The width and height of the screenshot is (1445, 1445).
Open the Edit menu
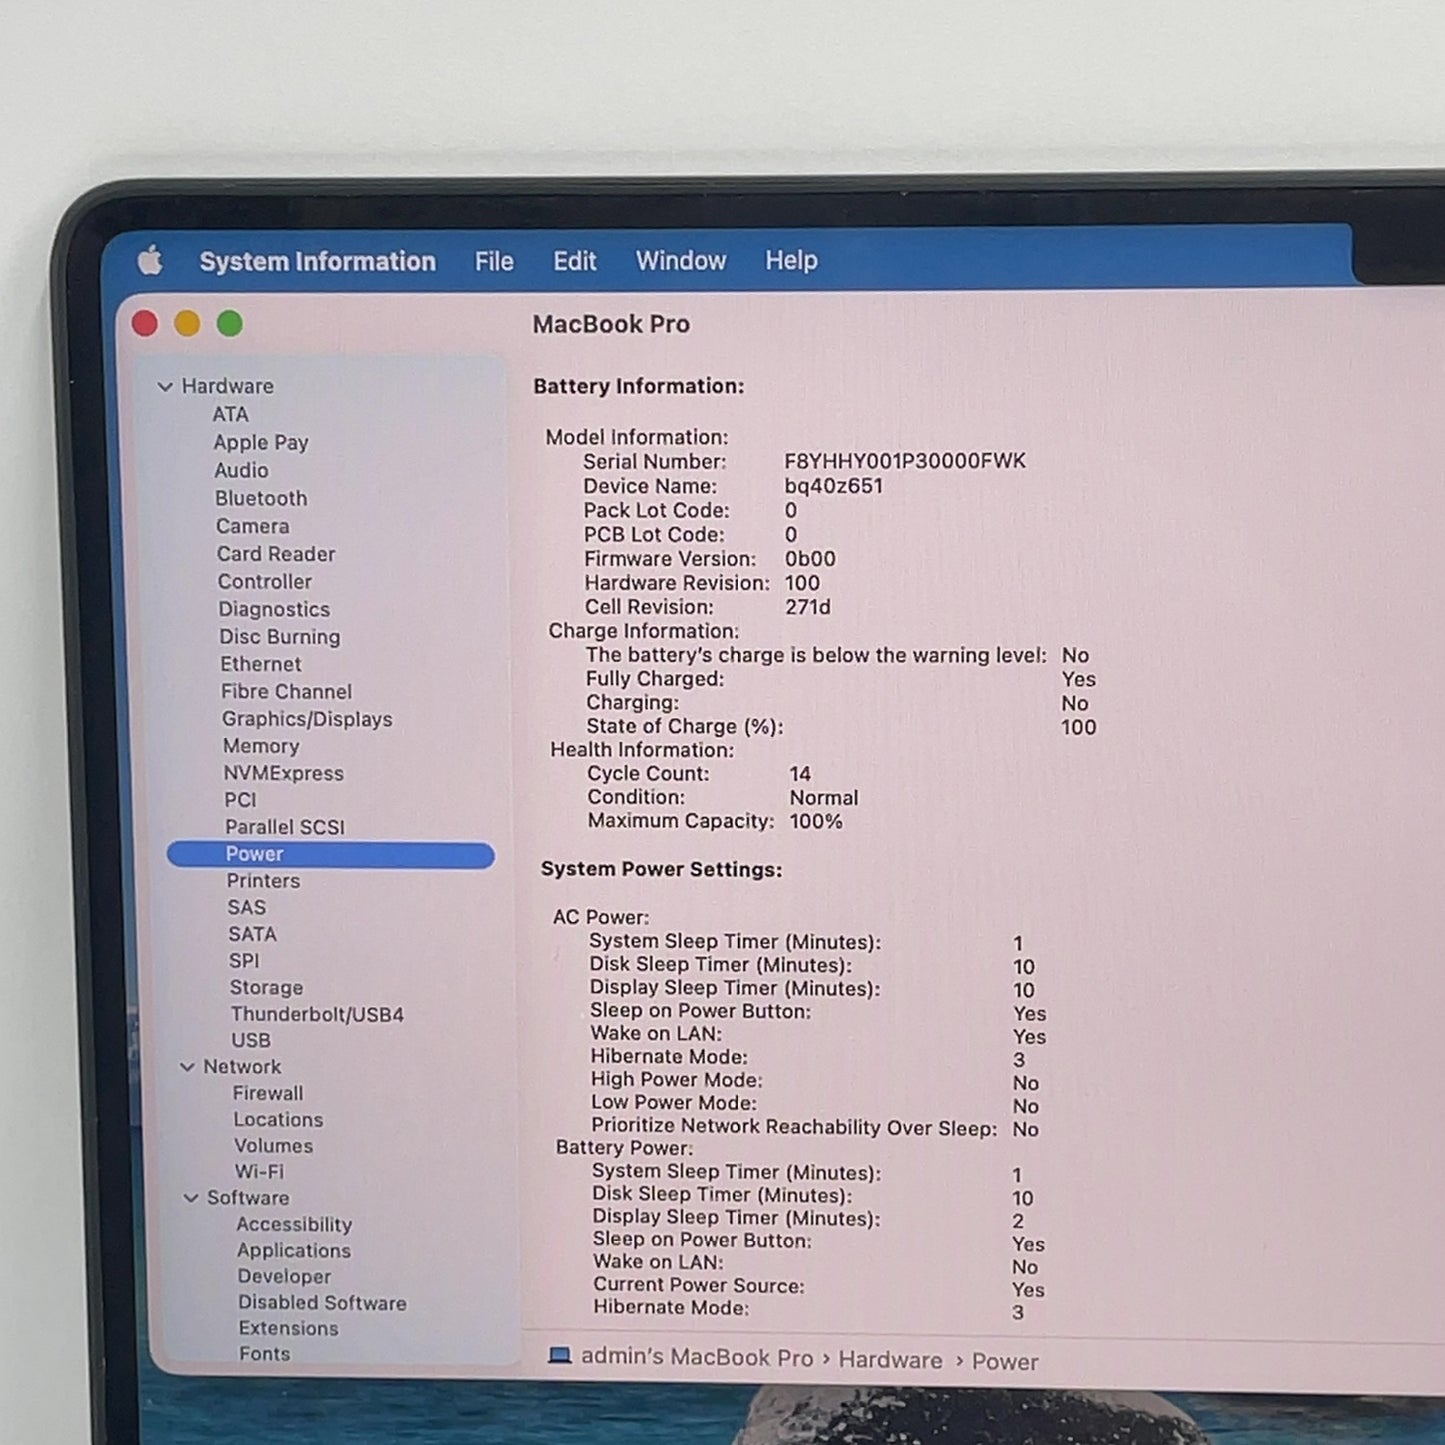click(575, 261)
